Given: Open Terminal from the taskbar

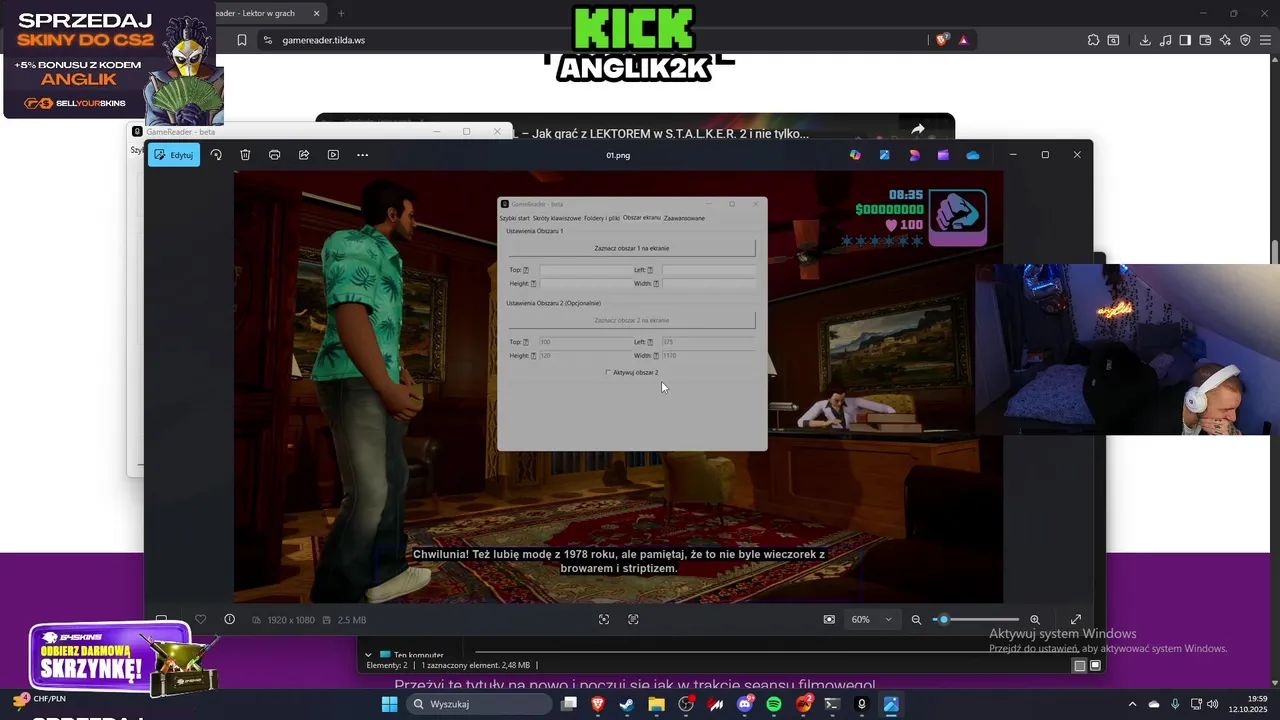Looking at the screenshot, I should pos(832,704).
